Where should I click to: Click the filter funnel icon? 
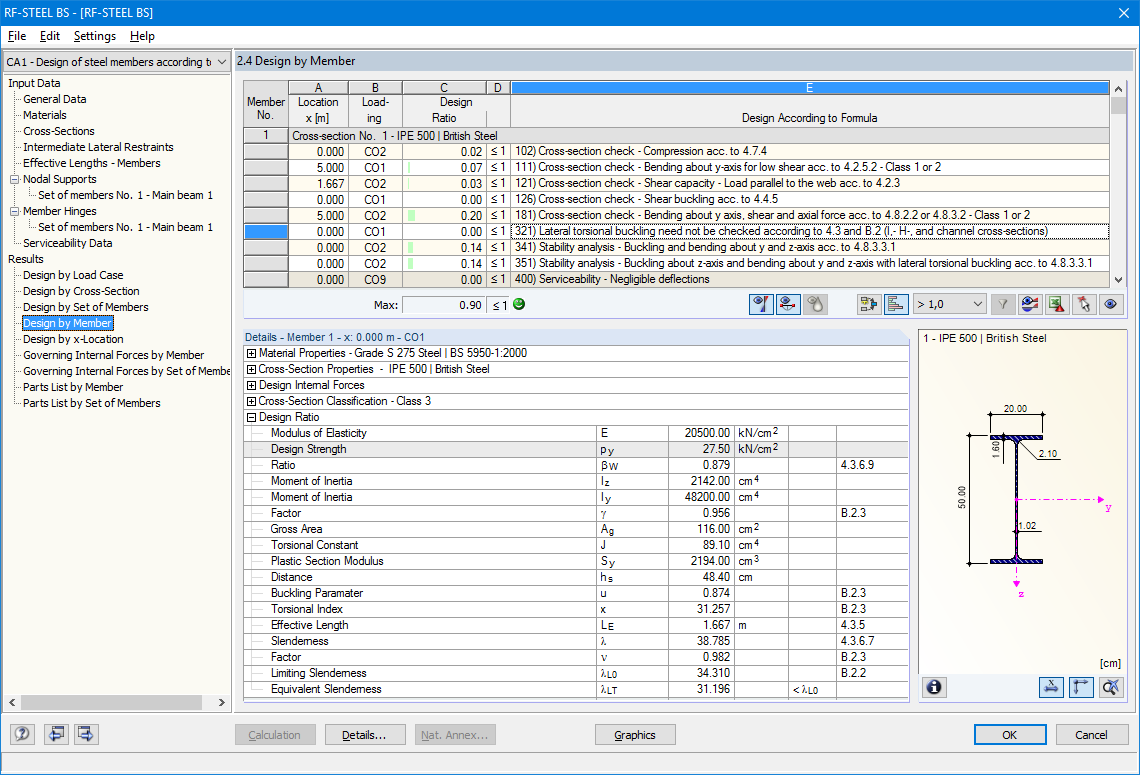(x=1003, y=305)
